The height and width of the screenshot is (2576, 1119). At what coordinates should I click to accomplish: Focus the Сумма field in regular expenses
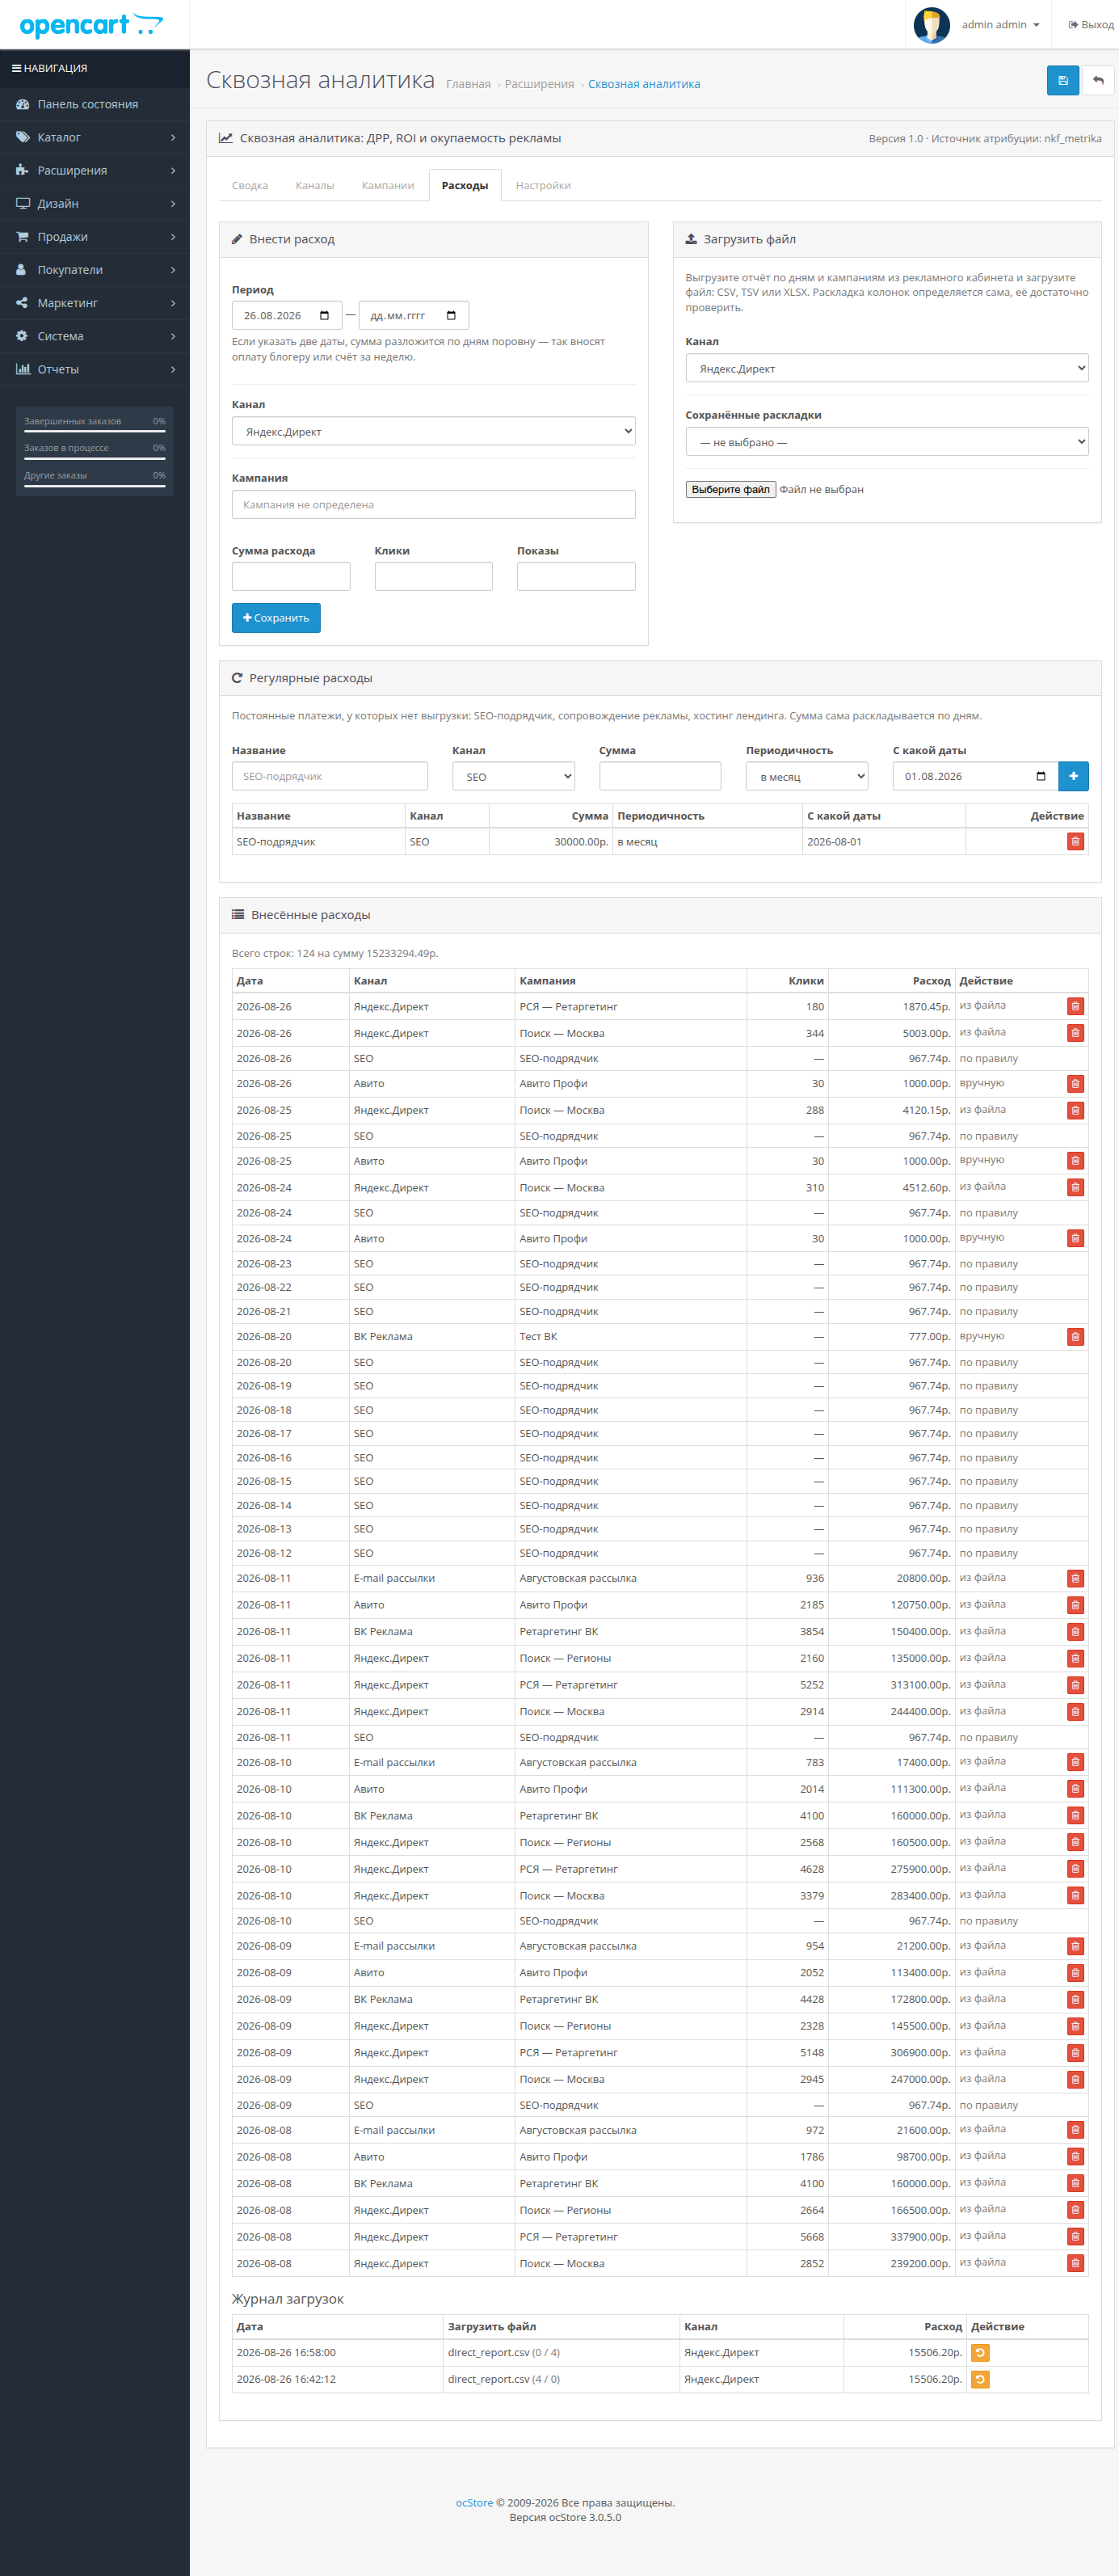pos(660,777)
